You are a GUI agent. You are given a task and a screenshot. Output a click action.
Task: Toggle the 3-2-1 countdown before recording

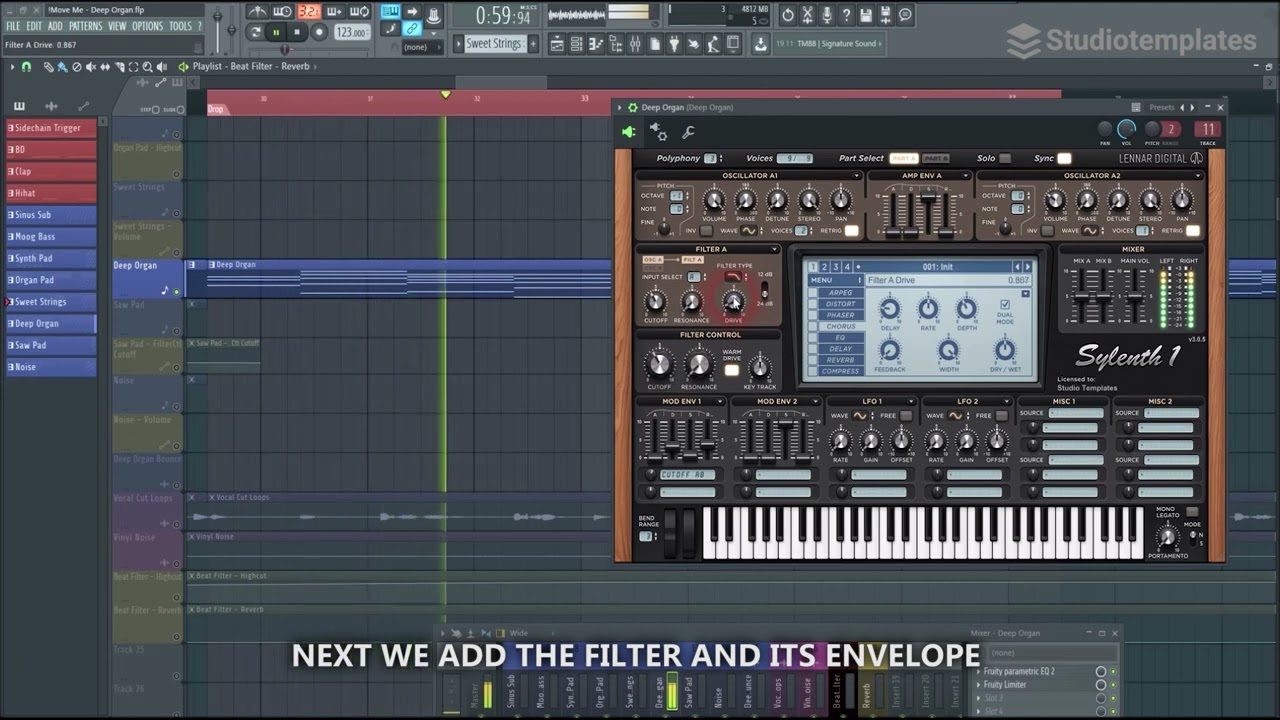point(308,12)
